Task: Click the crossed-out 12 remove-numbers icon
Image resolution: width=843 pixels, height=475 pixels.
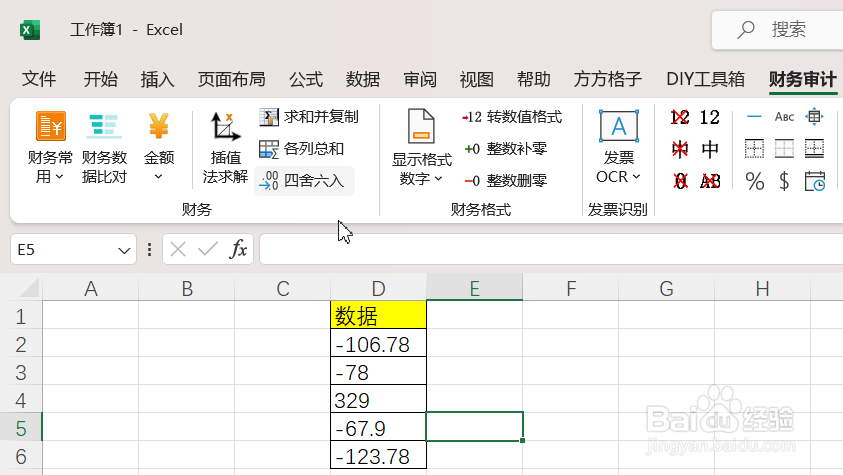Action: tap(680, 117)
